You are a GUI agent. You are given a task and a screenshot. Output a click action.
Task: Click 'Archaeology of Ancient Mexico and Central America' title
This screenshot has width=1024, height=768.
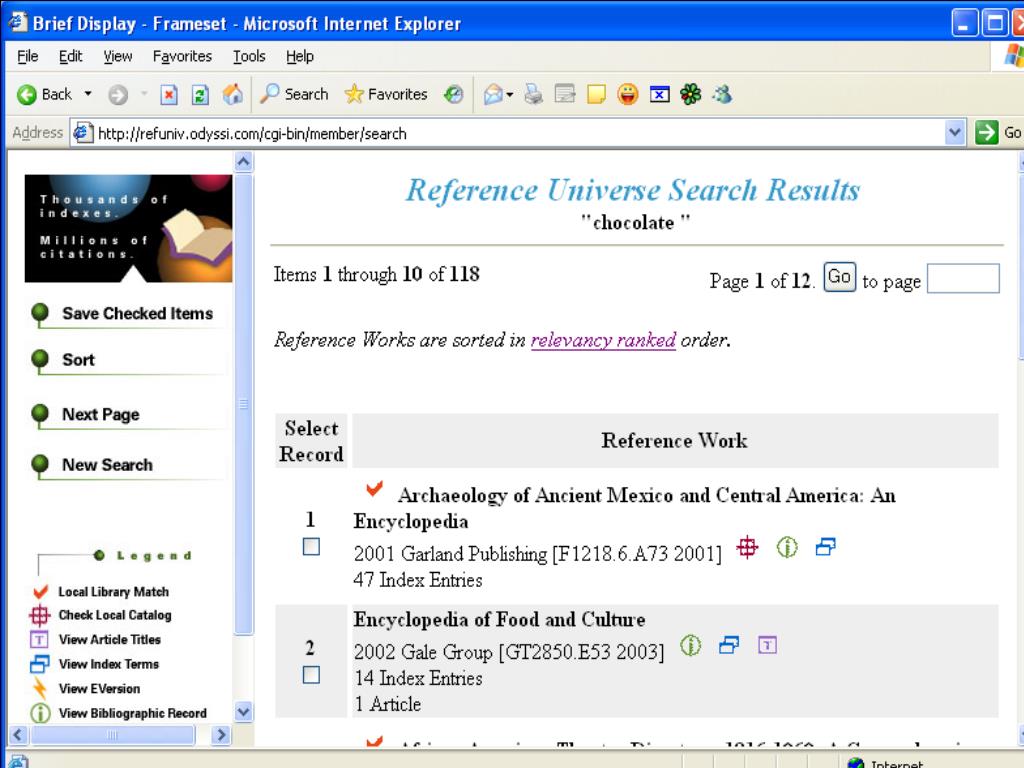pyautogui.click(x=626, y=507)
